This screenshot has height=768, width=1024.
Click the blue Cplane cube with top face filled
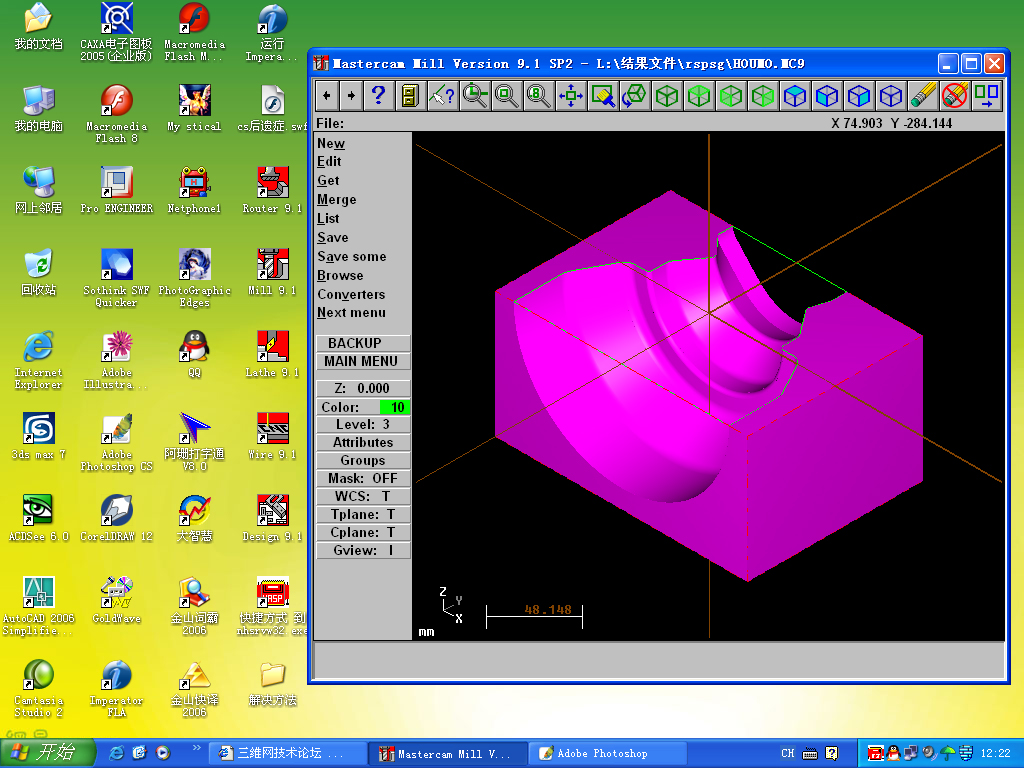click(795, 96)
